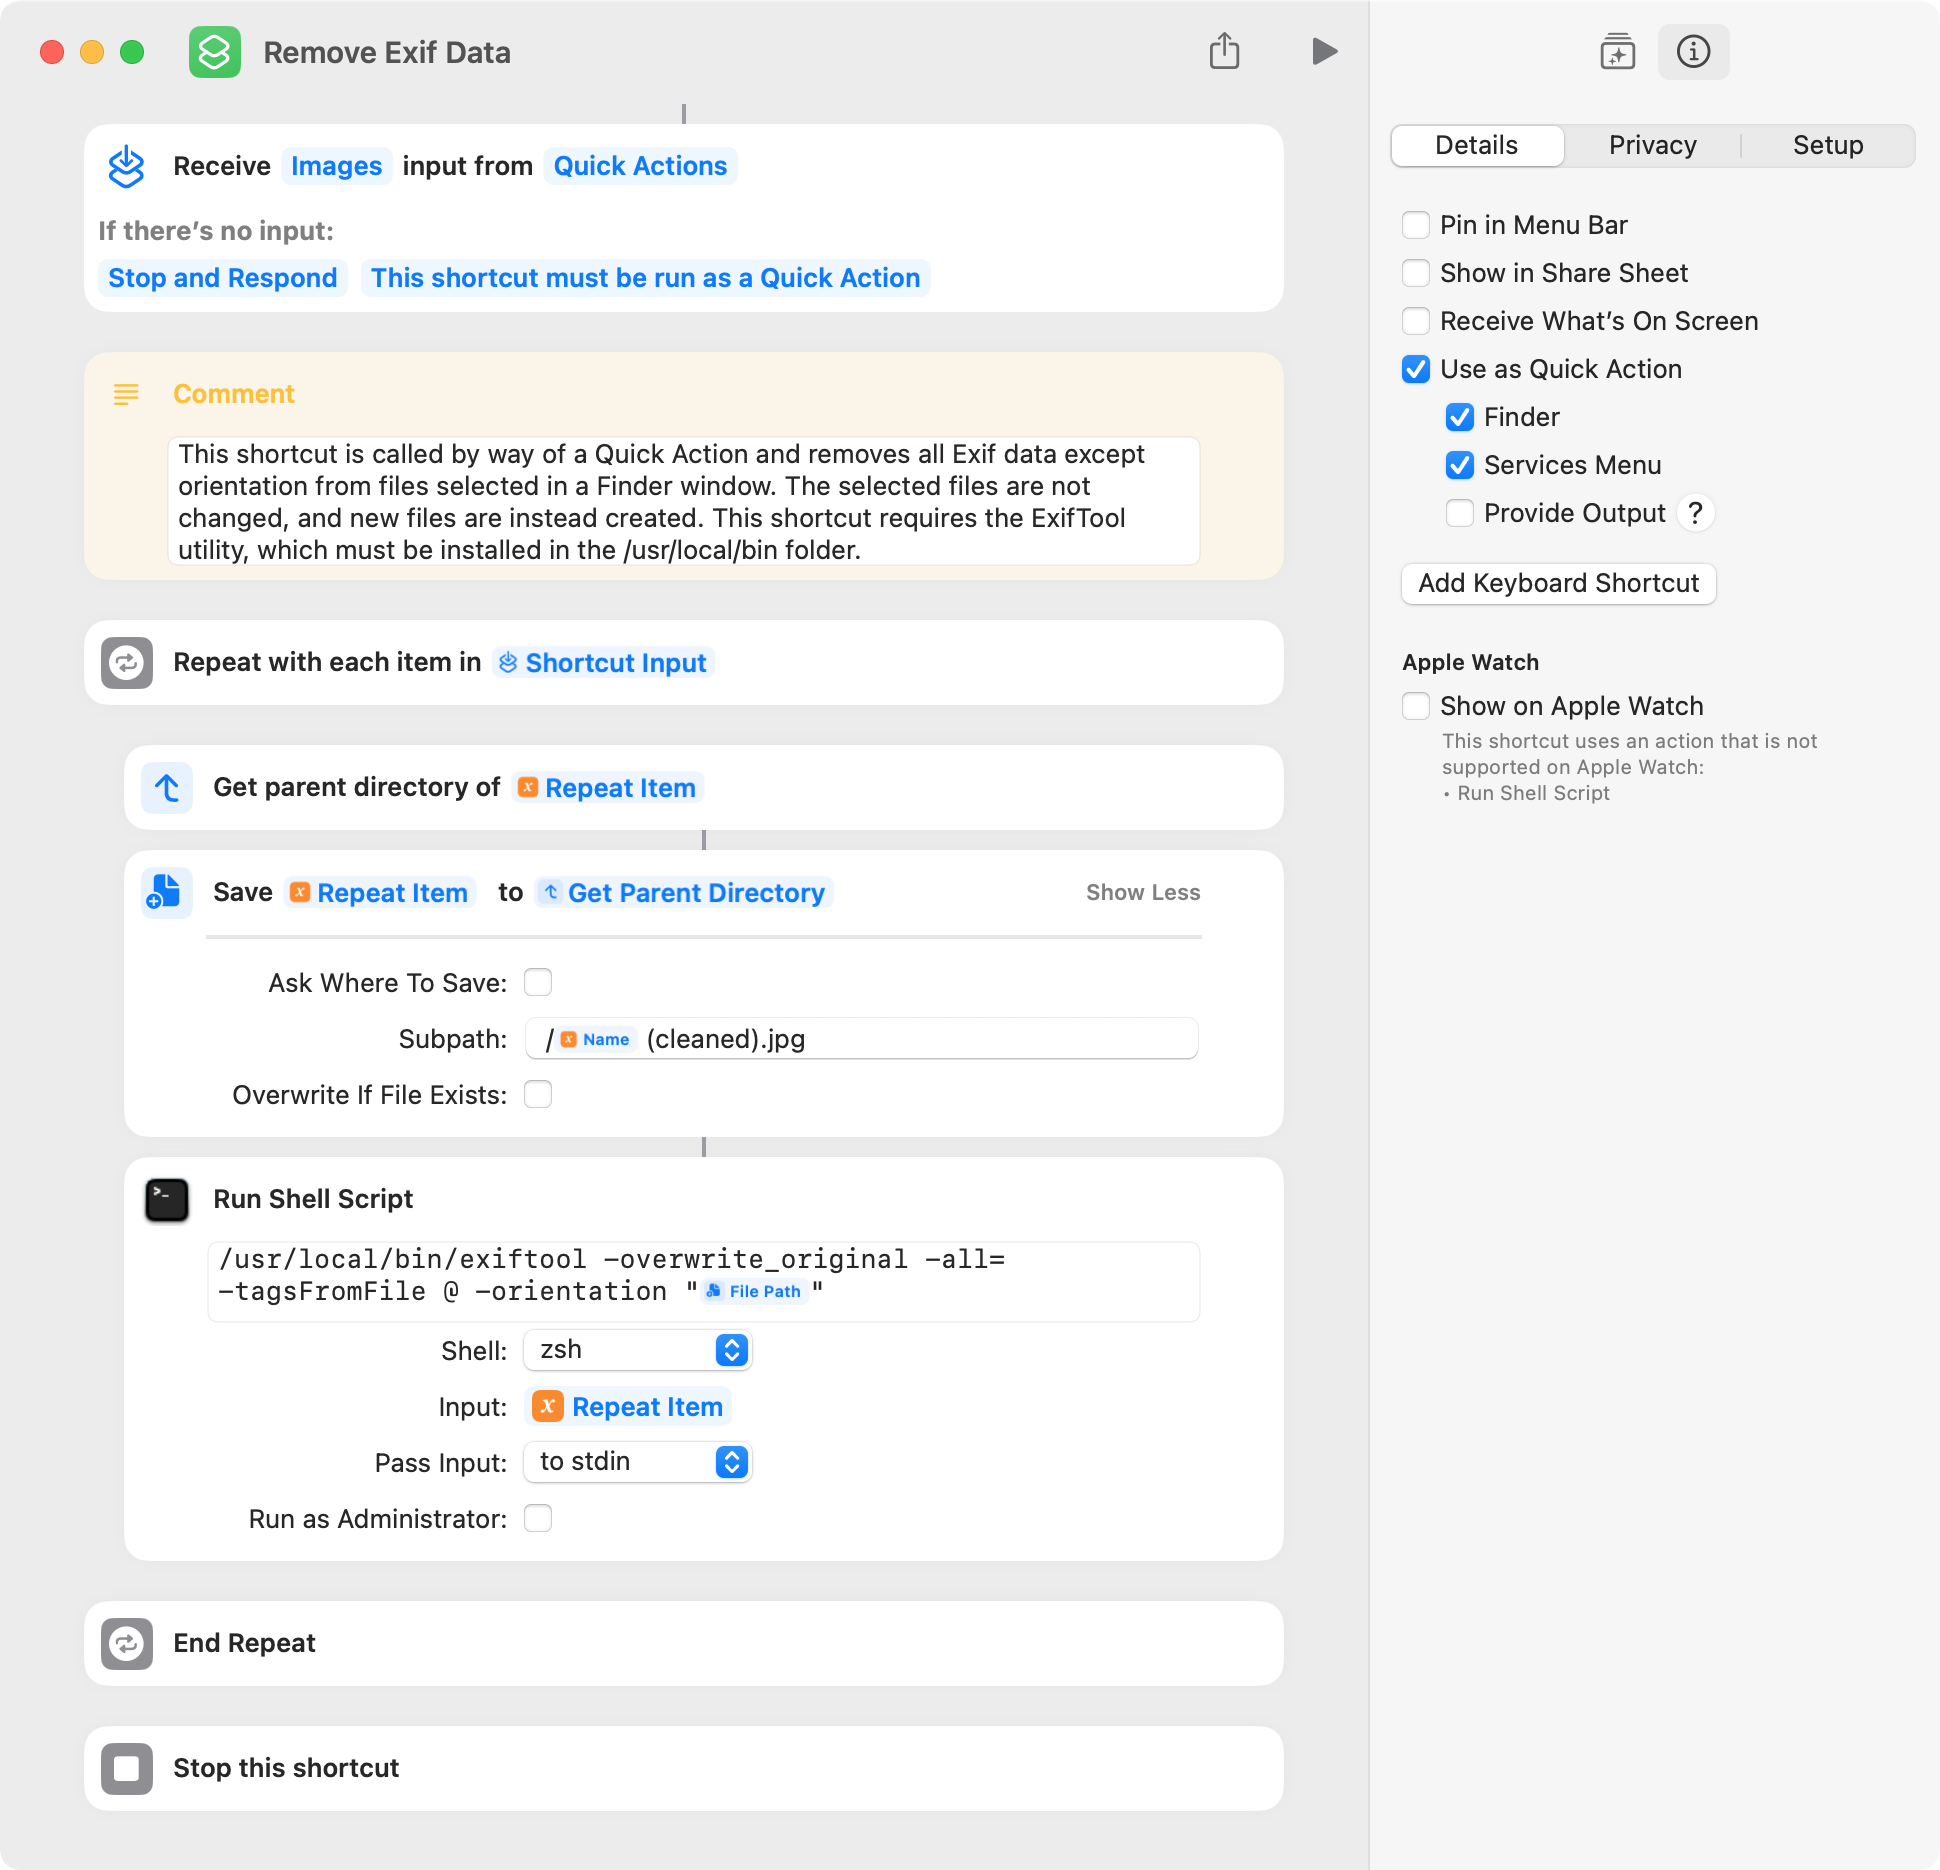
Task: Open the Shell zsh dropdown
Action: pyautogui.click(x=637, y=1350)
